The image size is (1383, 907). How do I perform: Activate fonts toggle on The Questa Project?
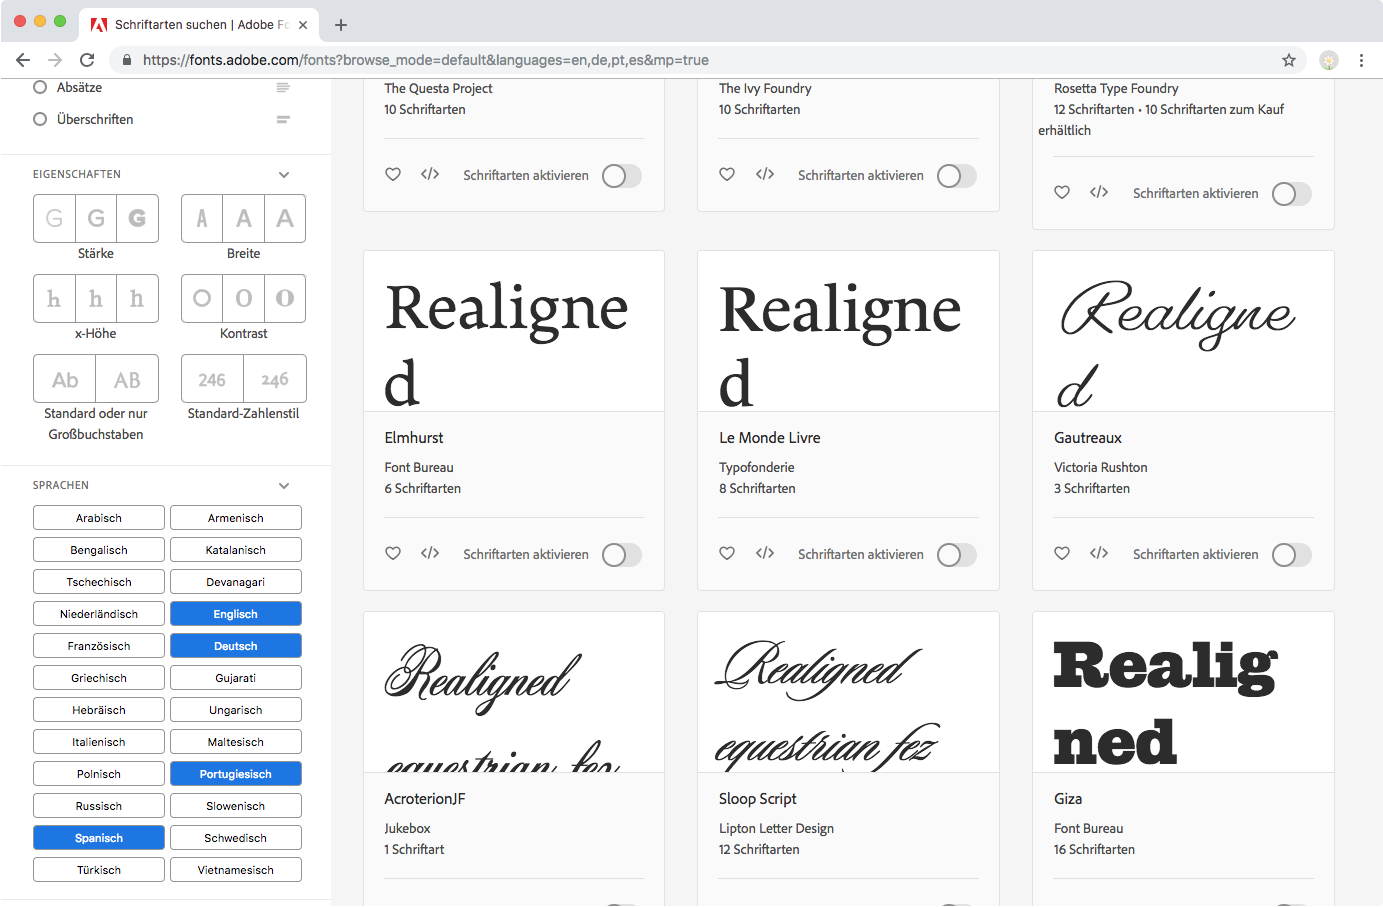coord(621,175)
